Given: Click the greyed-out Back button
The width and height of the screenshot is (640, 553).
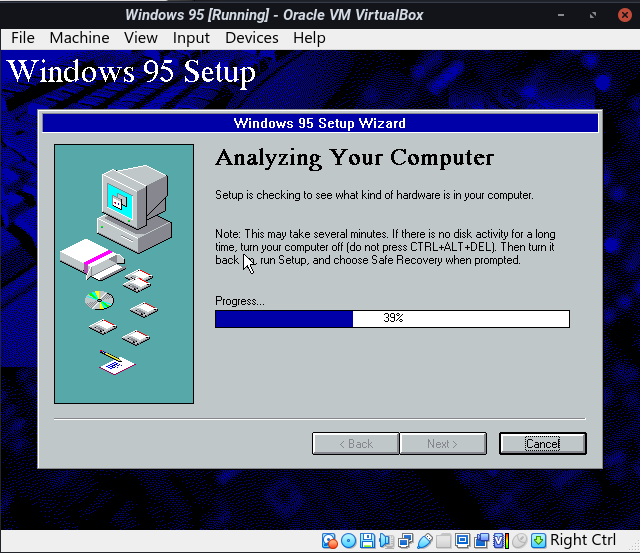Looking at the screenshot, I should [355, 443].
